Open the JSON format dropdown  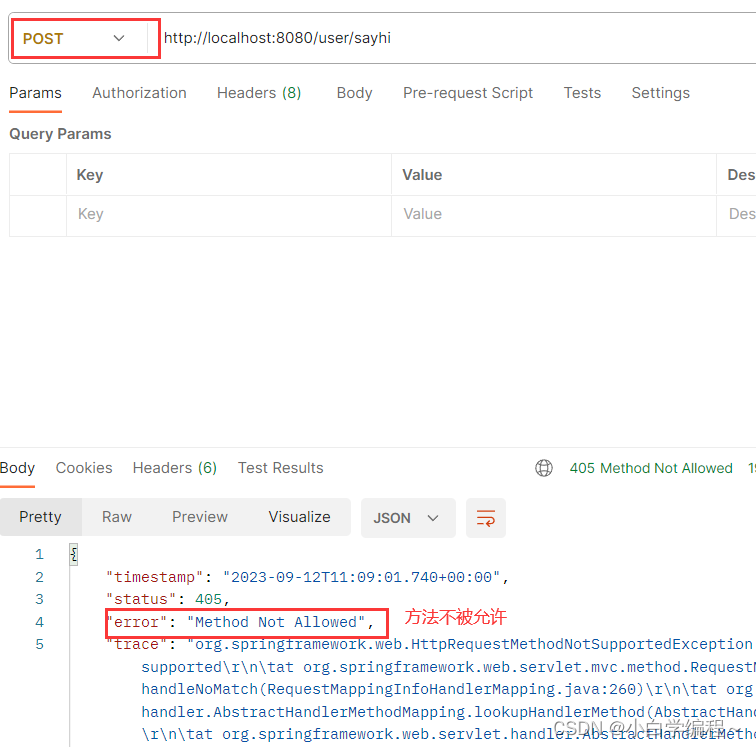click(408, 518)
